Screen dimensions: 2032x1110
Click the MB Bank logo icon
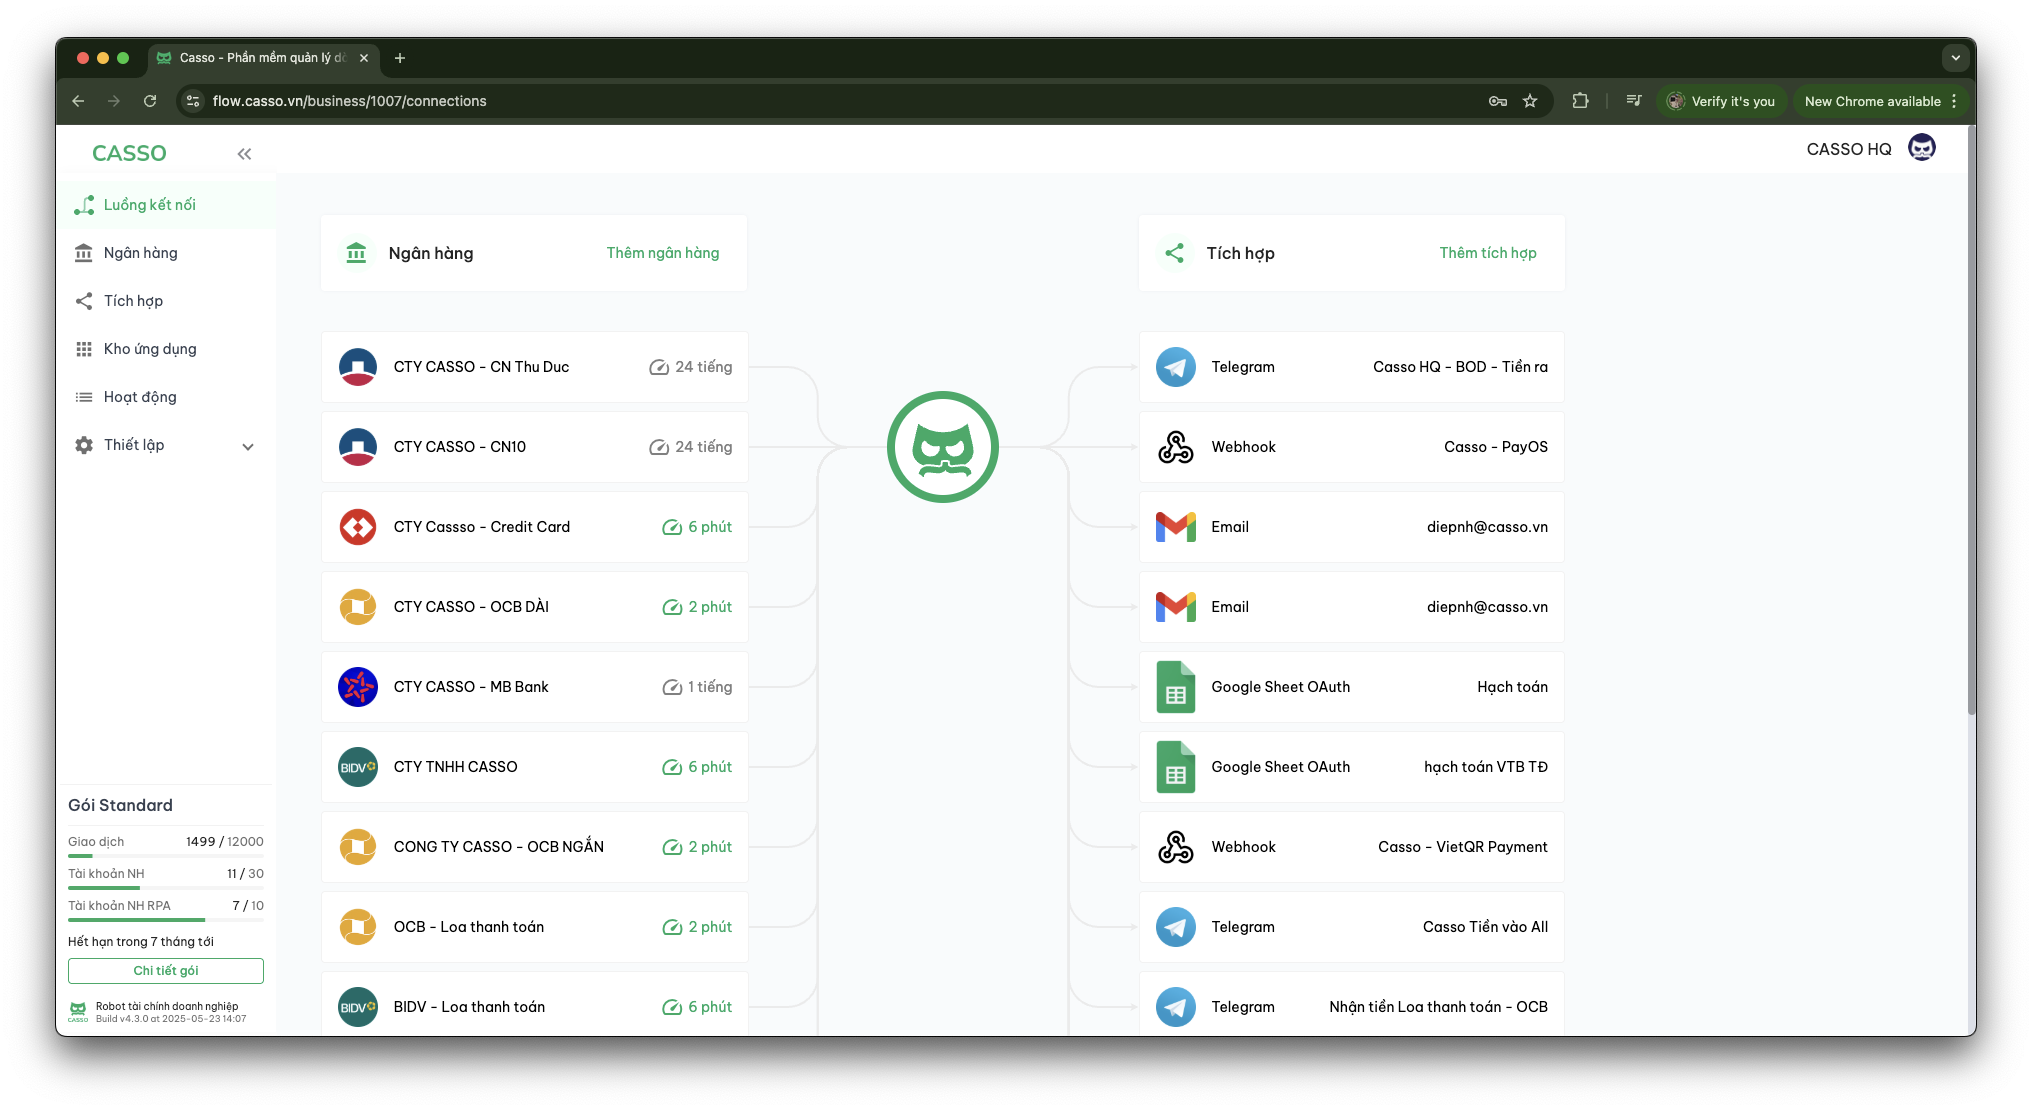pos(357,687)
